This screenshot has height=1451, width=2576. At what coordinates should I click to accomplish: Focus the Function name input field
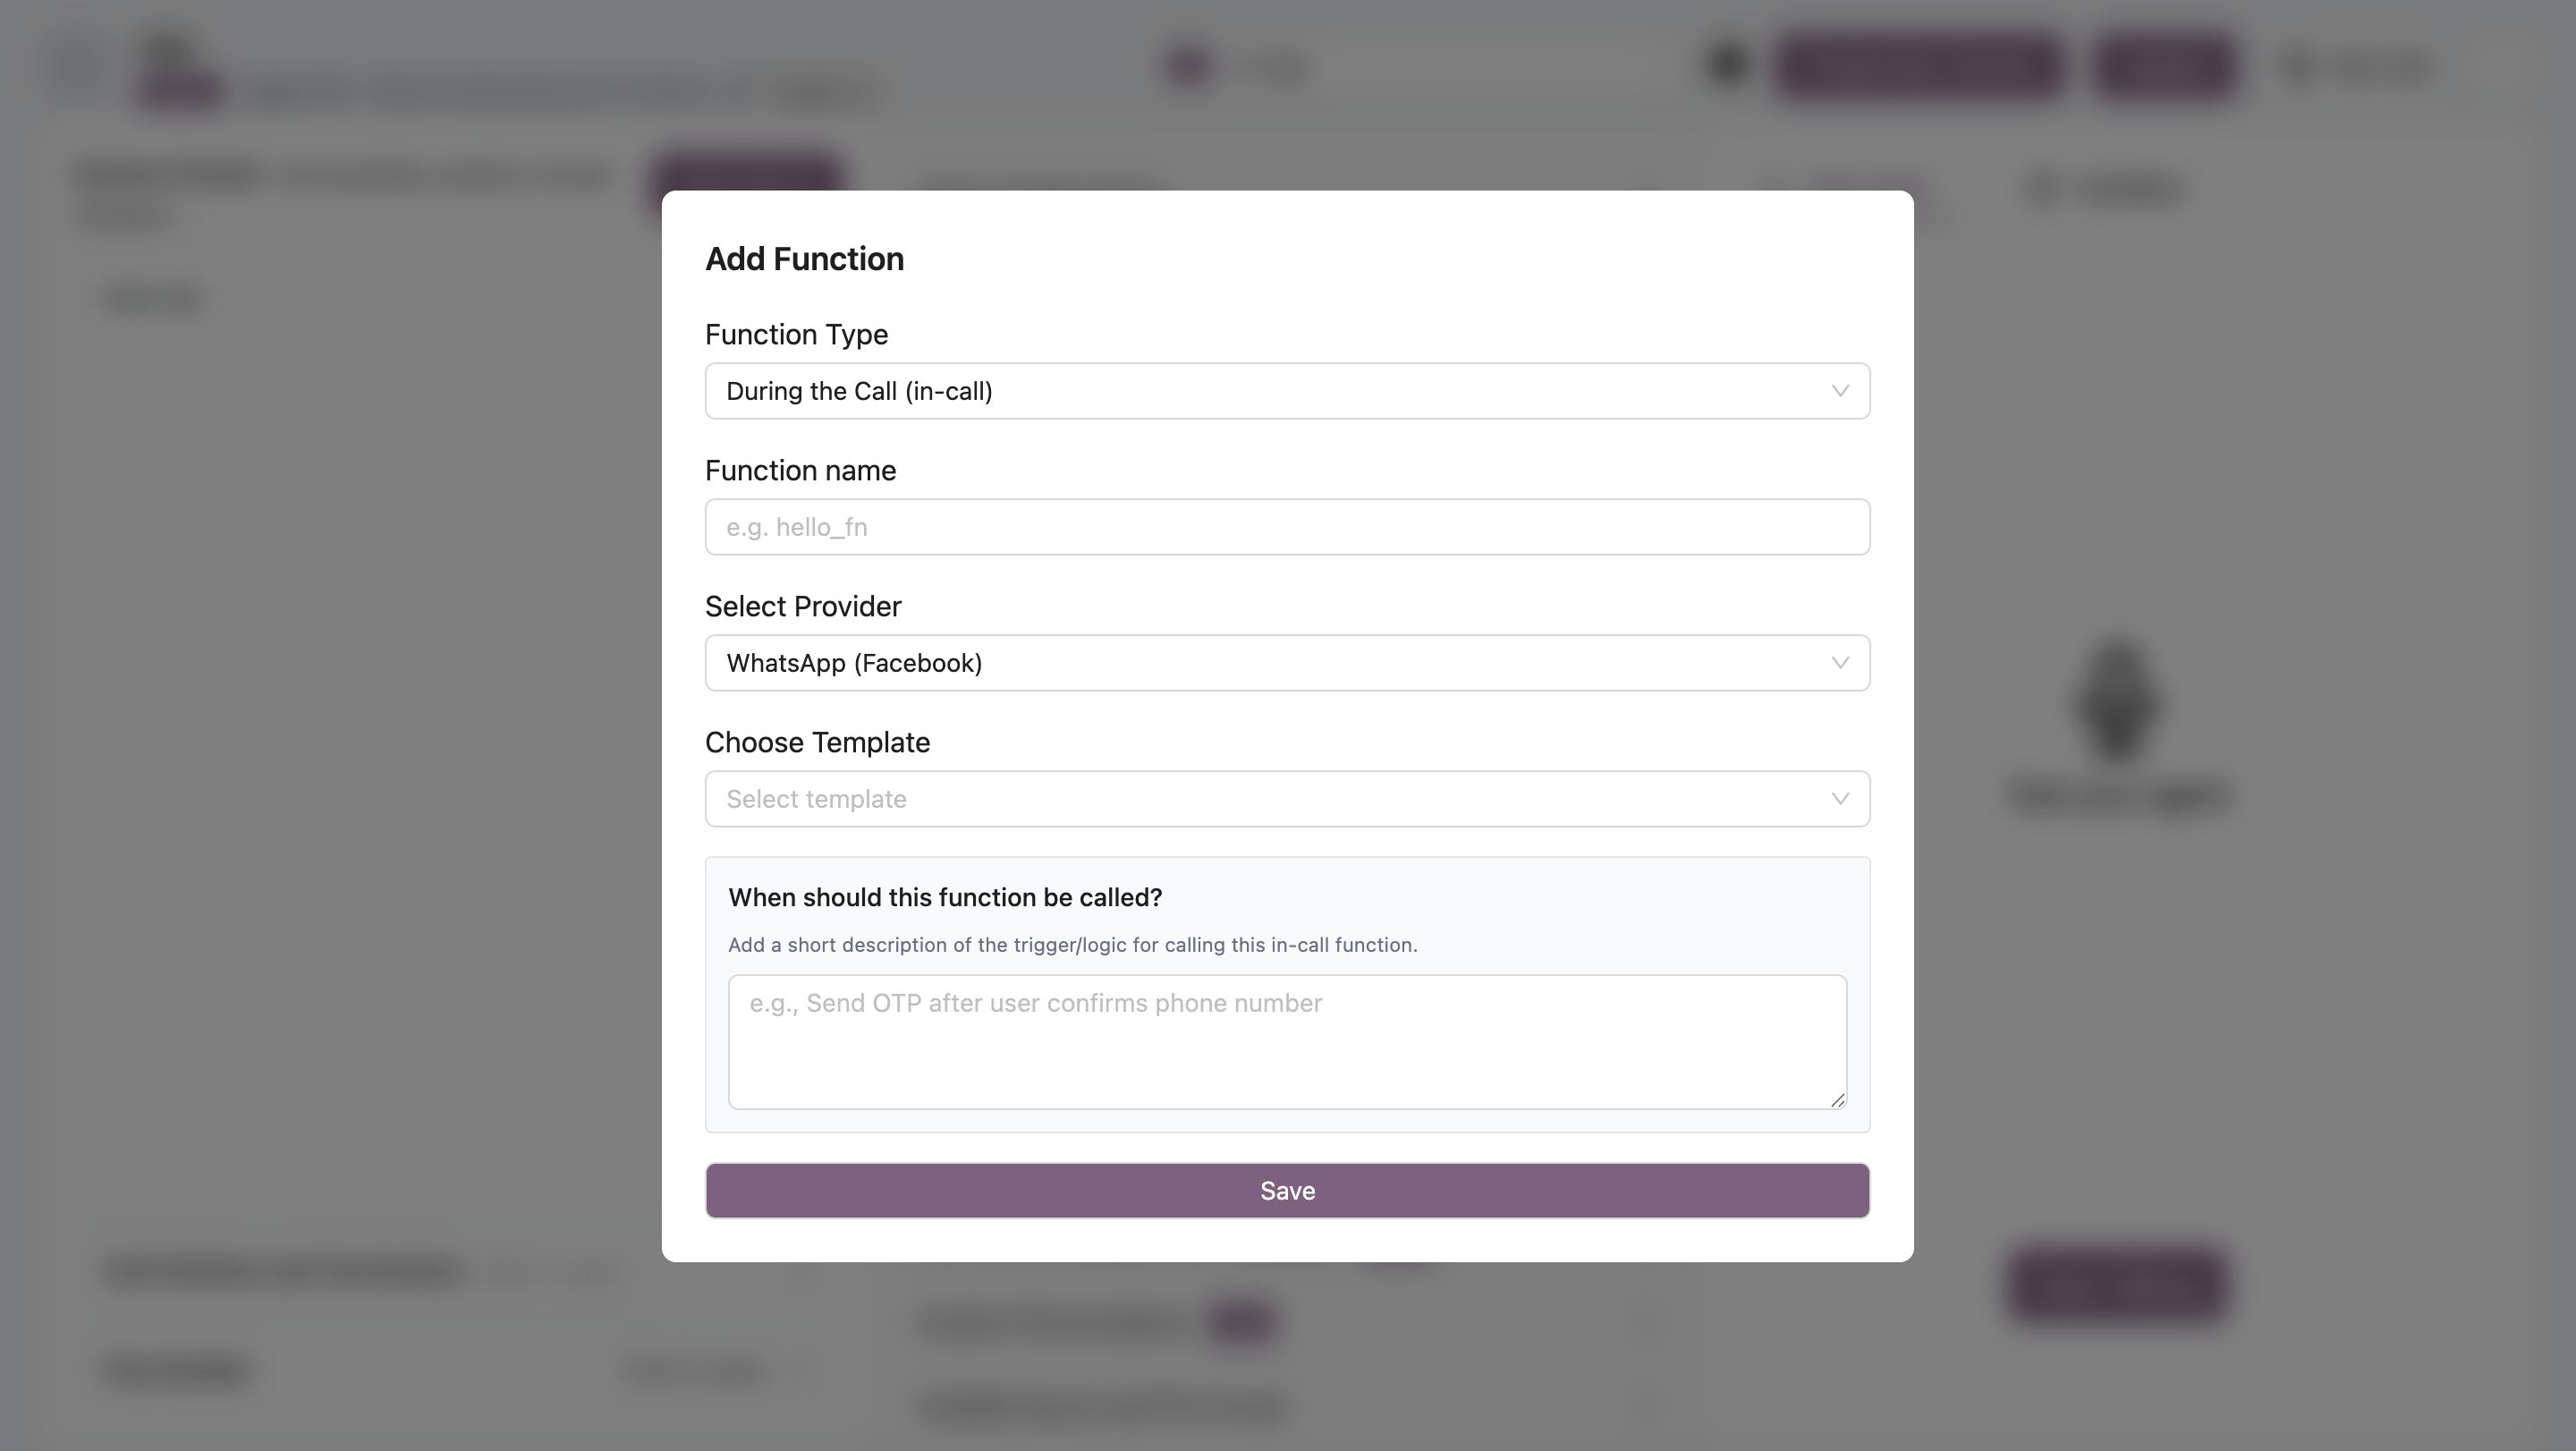pyautogui.click(x=1286, y=527)
